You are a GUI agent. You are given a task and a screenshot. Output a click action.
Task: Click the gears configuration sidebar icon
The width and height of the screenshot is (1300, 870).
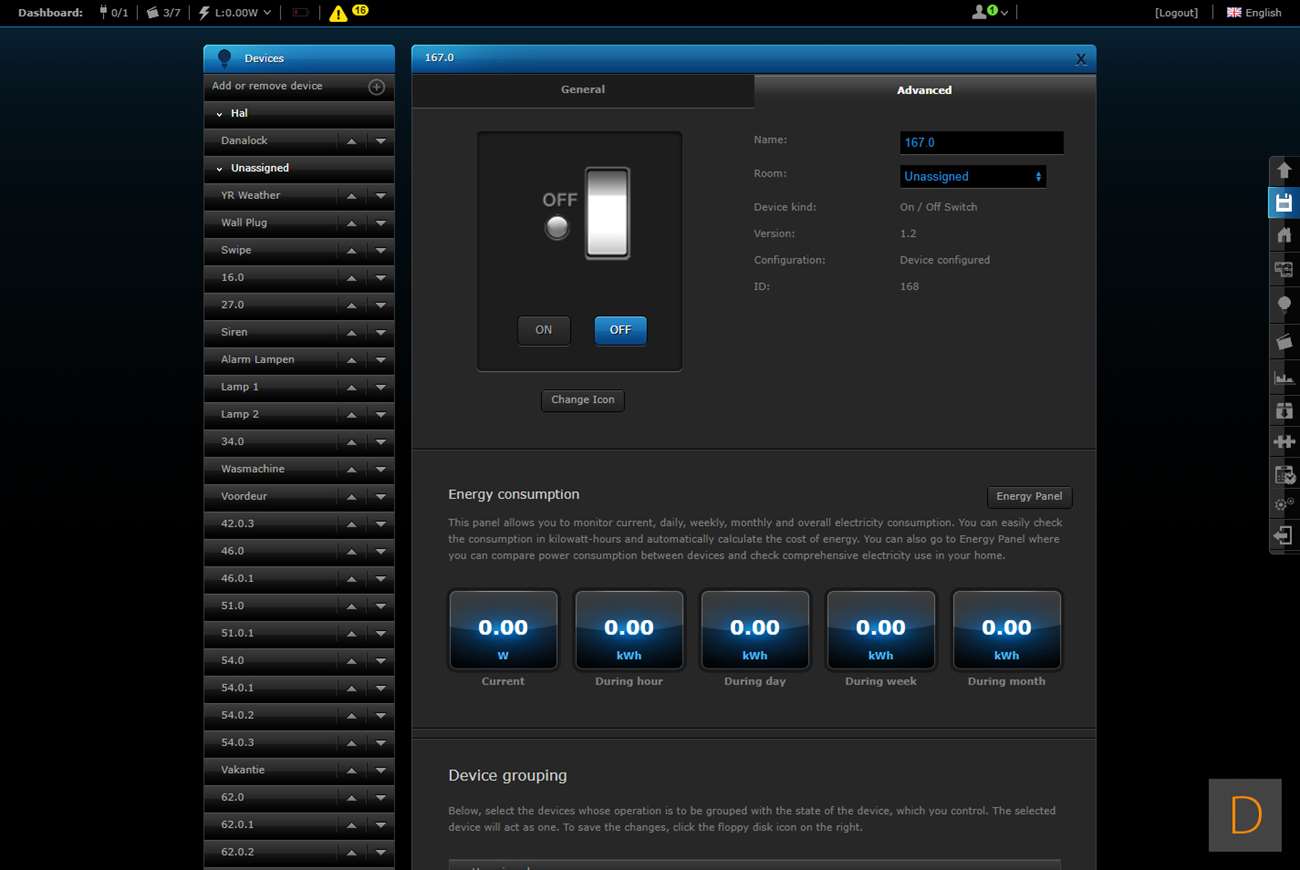click(x=1284, y=505)
